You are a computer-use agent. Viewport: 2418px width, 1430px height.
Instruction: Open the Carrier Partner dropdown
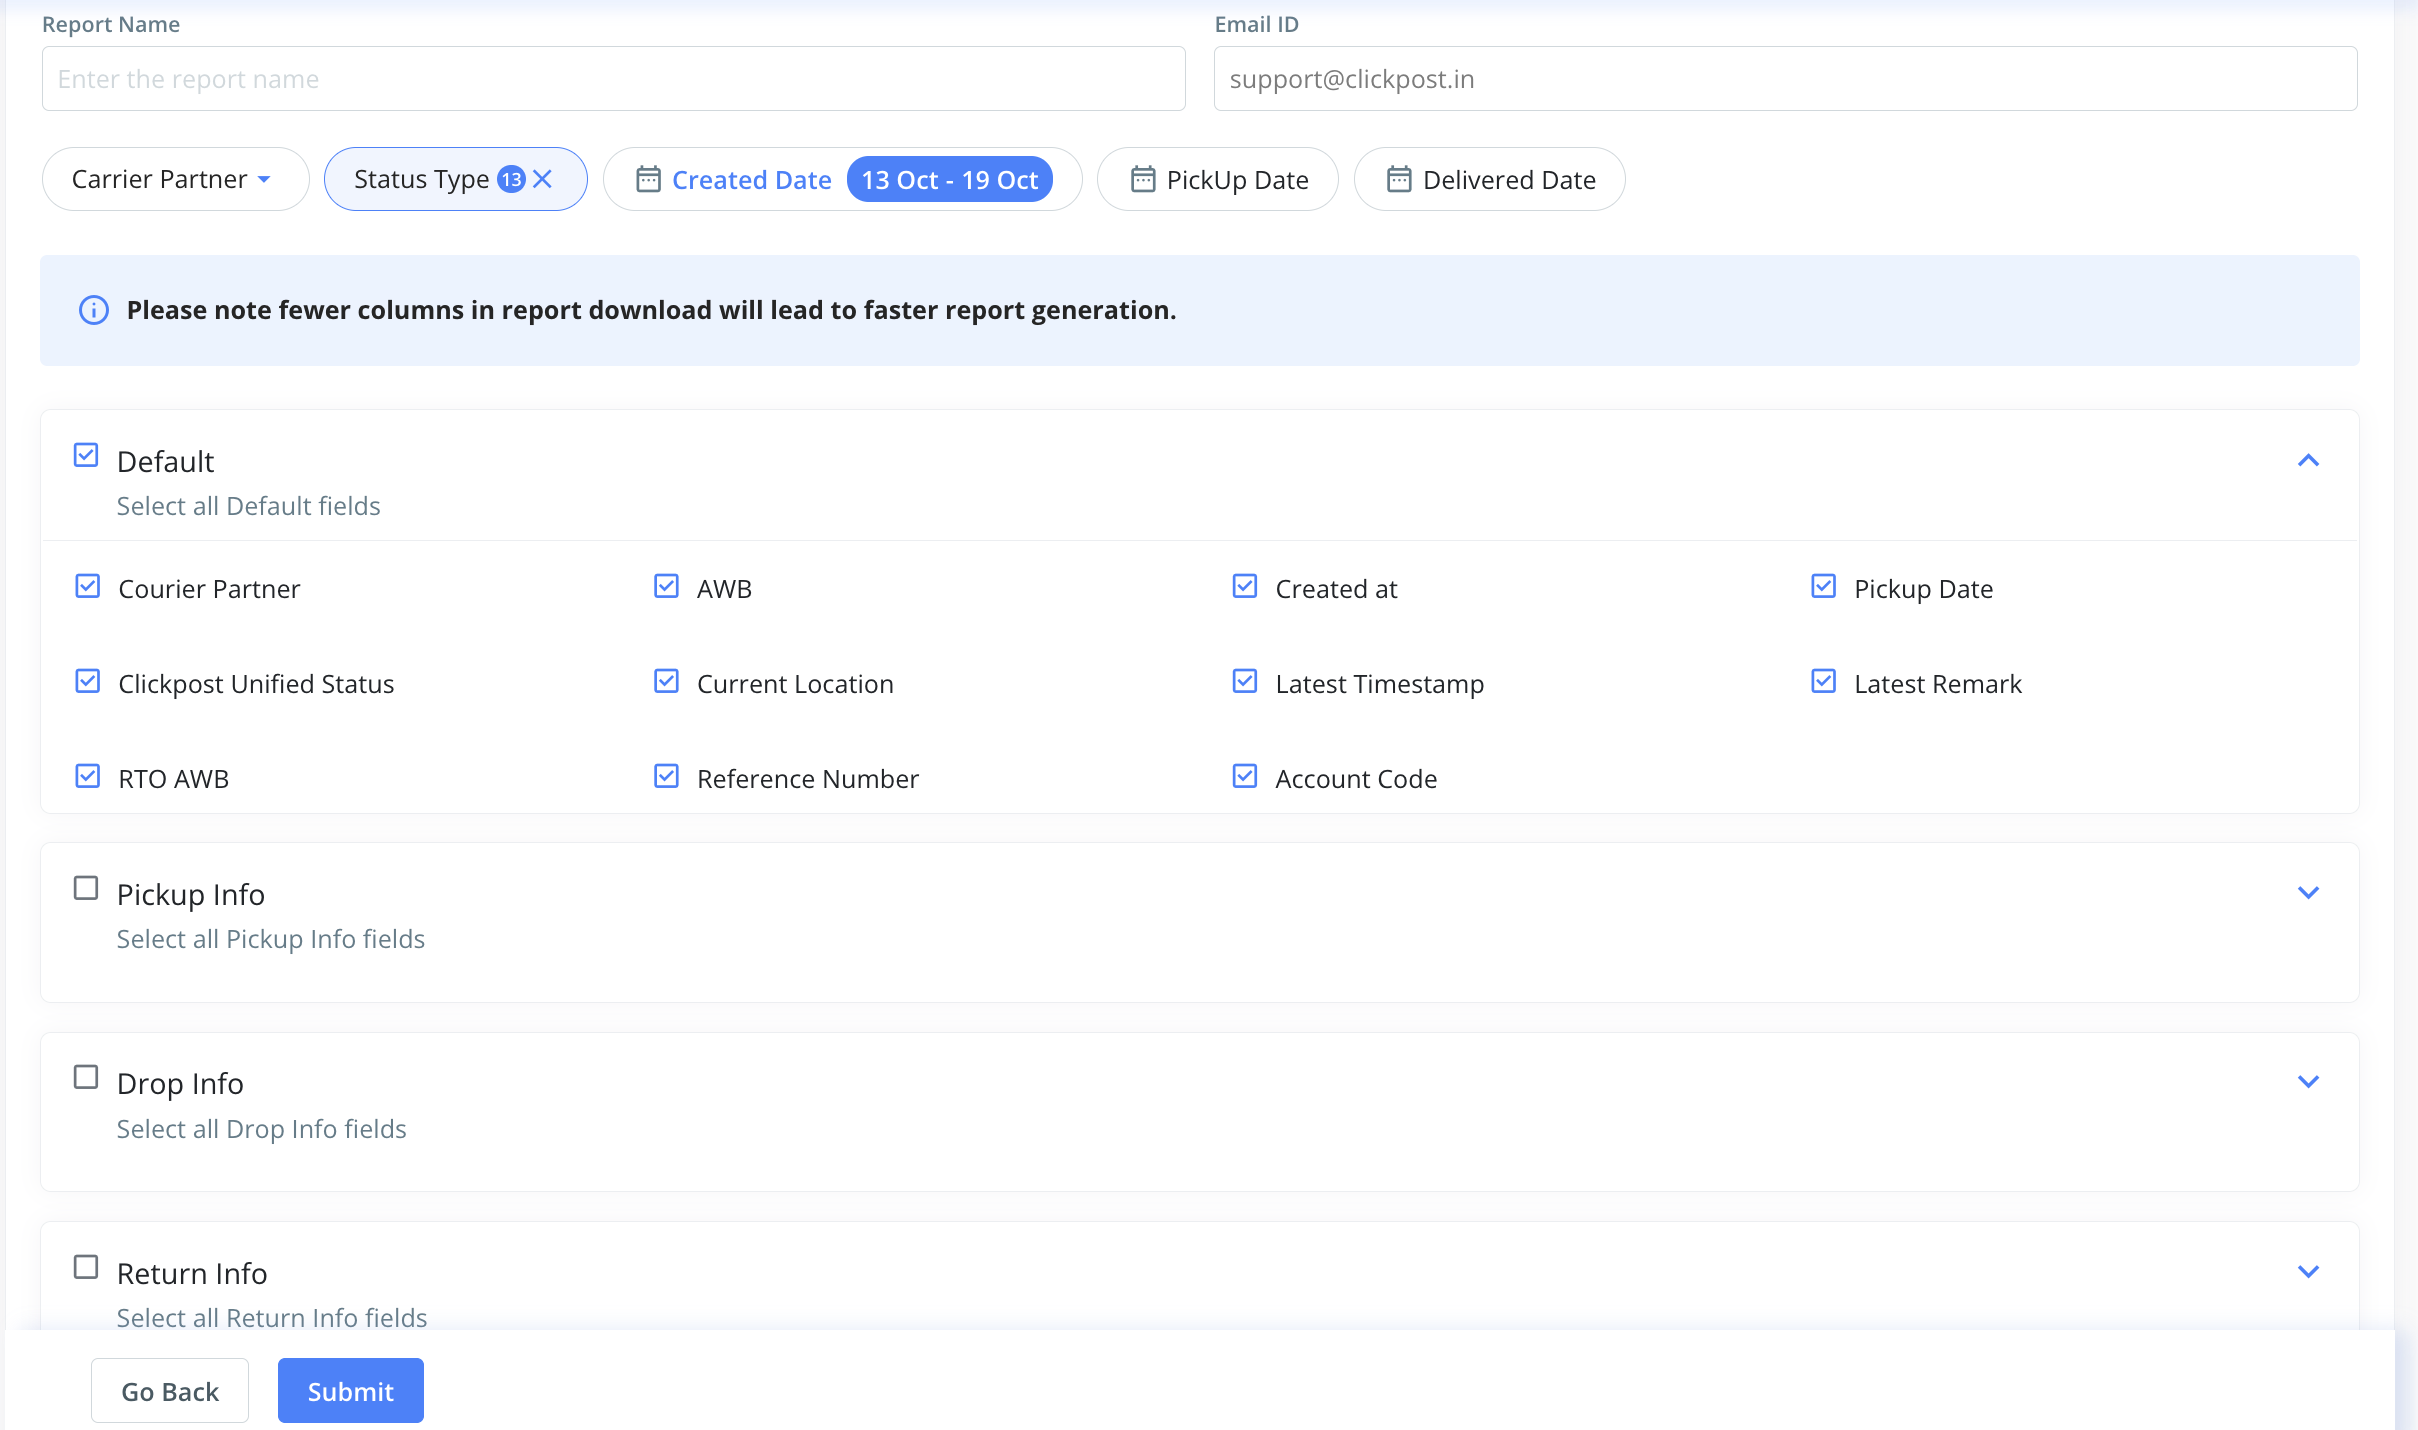(174, 179)
